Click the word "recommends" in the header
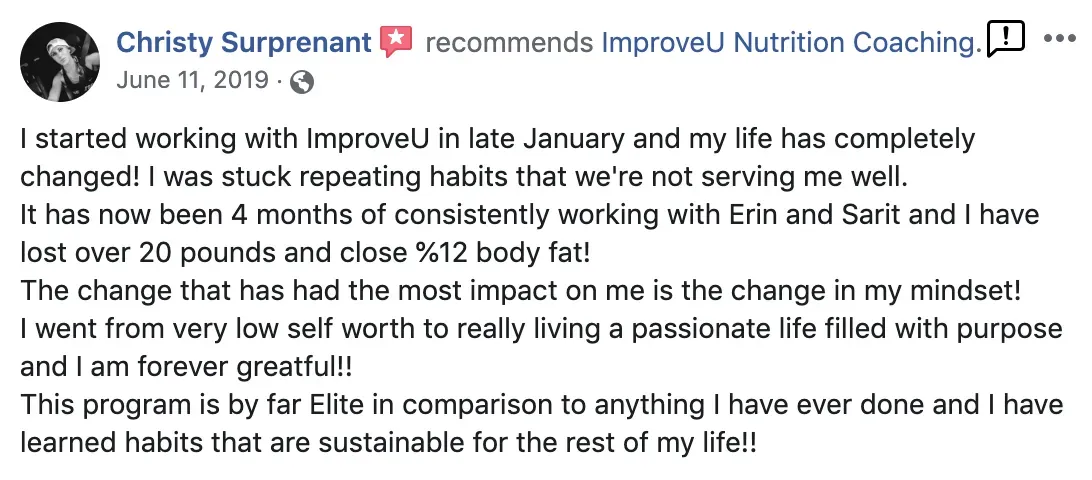Screen dimensions: 1092x480 [x=509, y=43]
